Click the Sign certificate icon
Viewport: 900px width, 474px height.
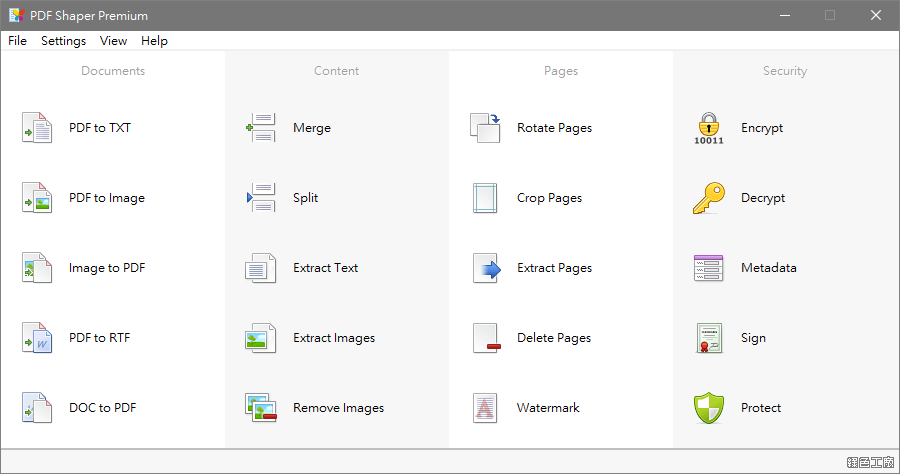click(x=709, y=337)
